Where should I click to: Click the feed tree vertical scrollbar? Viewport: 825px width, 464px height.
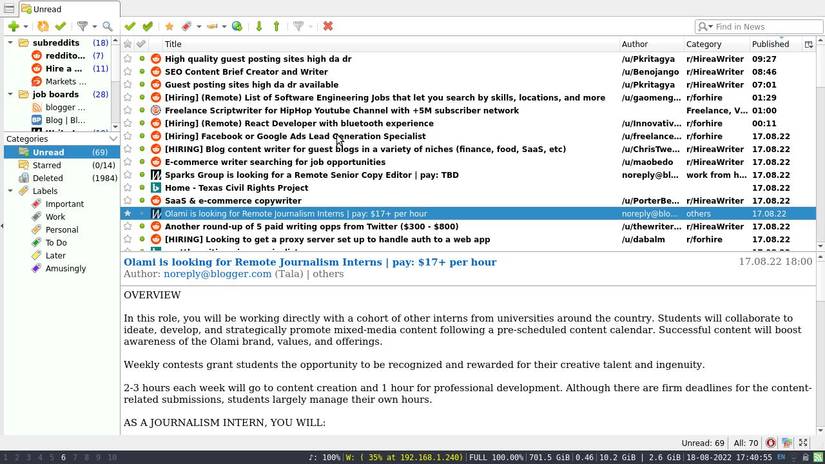point(115,83)
